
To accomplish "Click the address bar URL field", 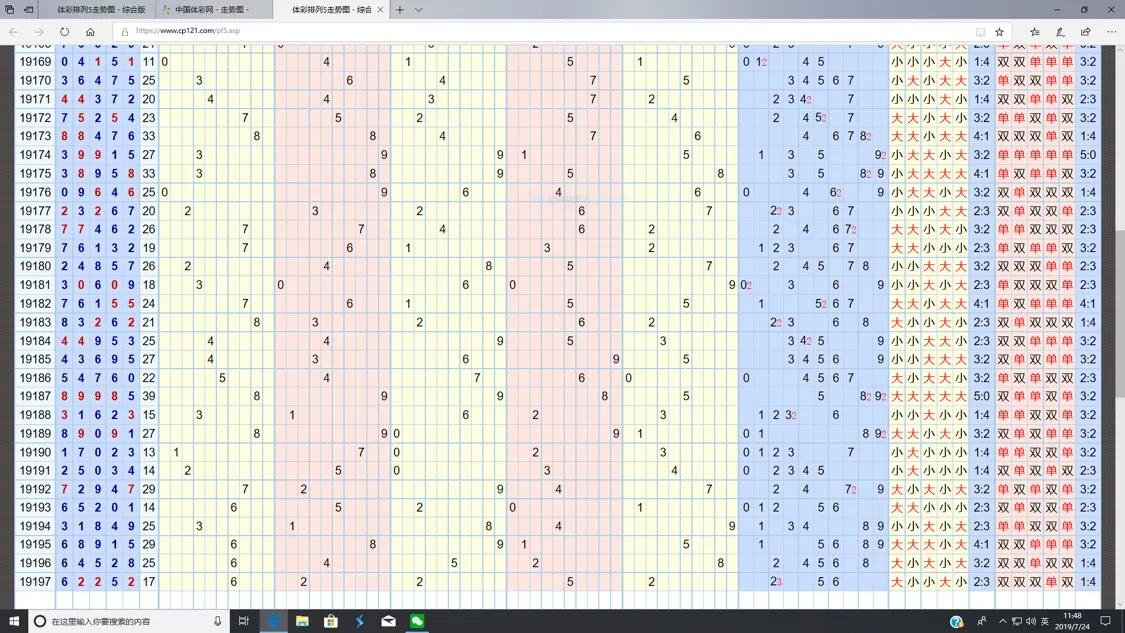I will pos(545,32).
